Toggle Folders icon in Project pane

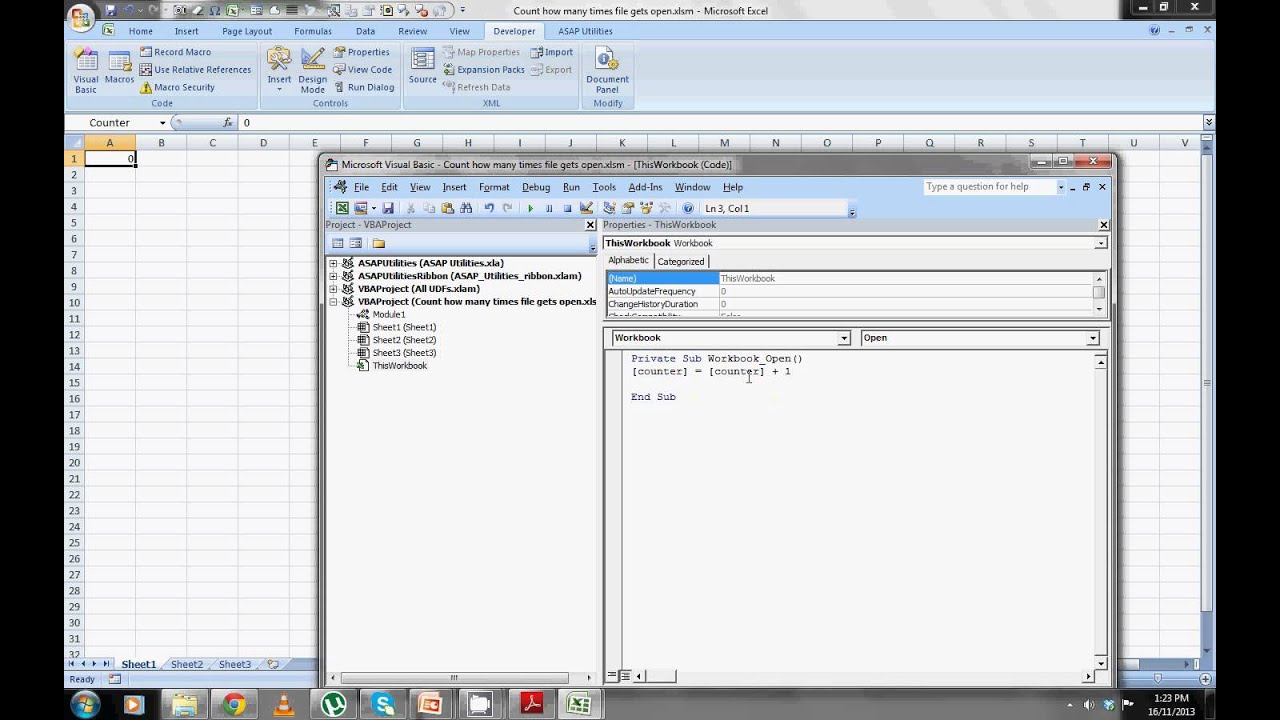click(379, 243)
